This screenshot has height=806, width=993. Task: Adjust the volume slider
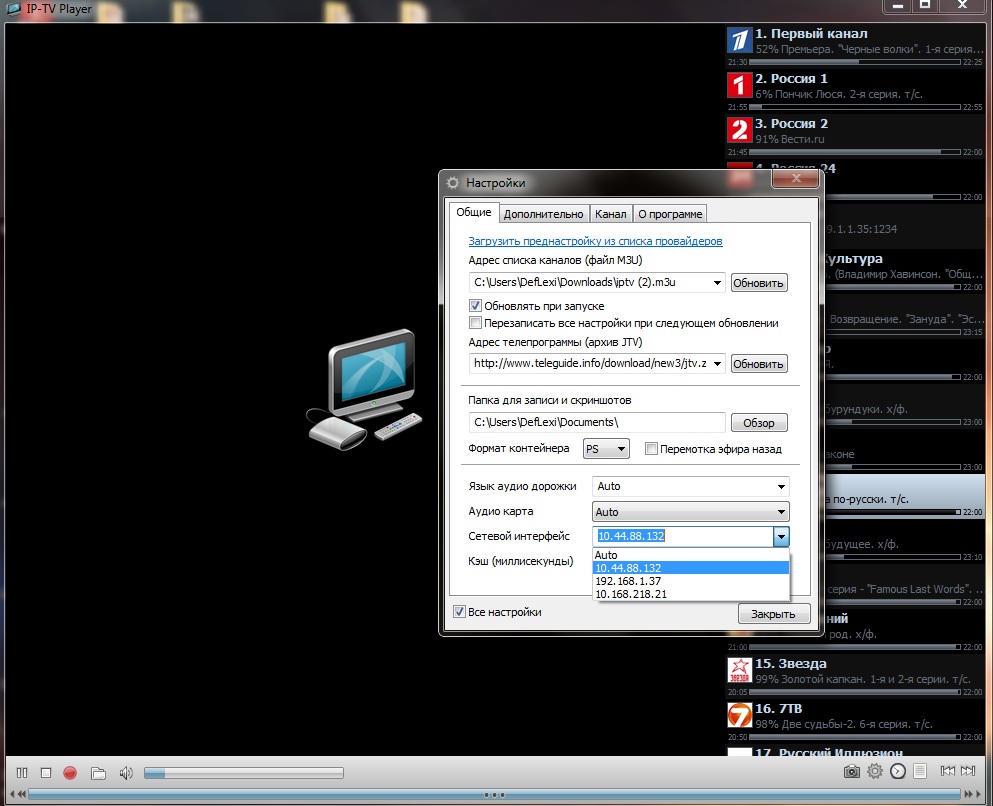[x=244, y=773]
